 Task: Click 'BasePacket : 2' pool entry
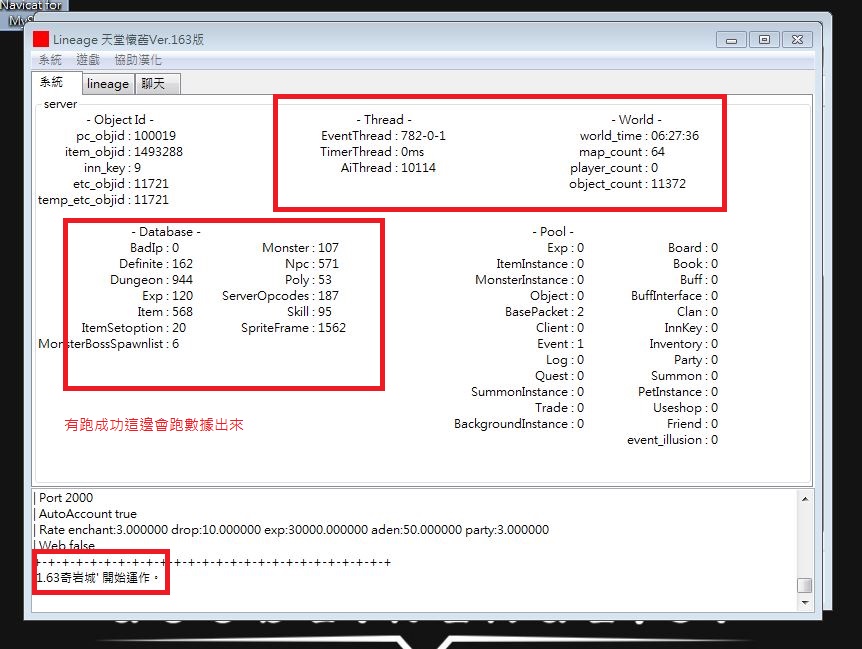544,312
